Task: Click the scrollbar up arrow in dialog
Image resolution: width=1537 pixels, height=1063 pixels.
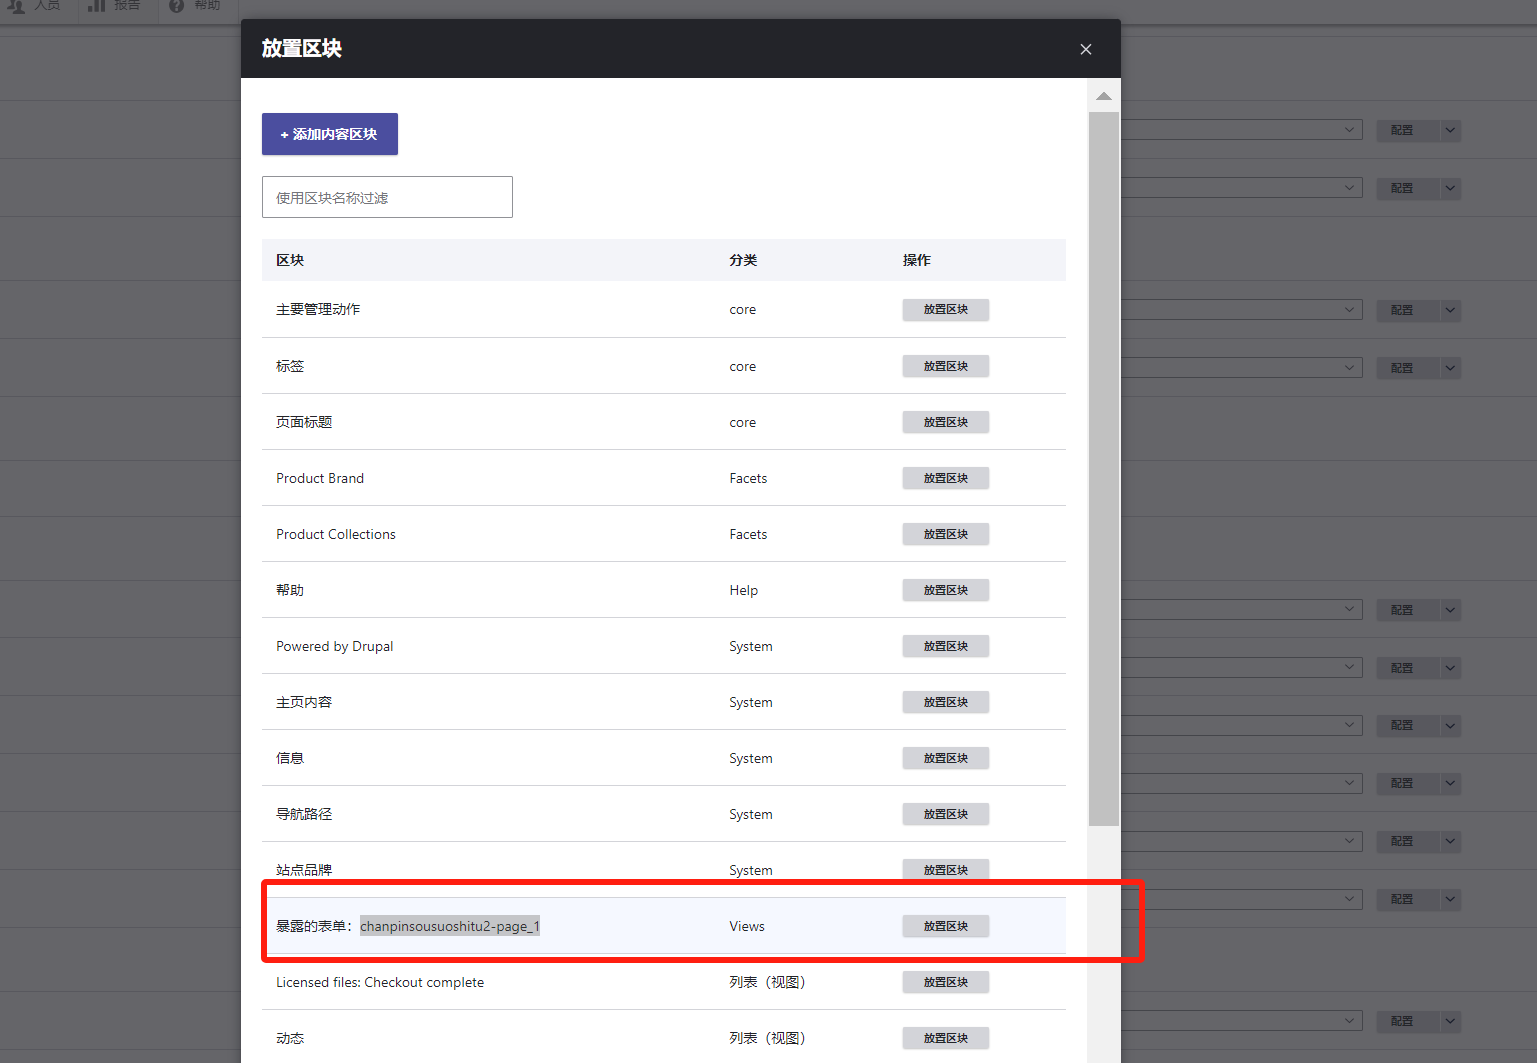Action: [1104, 96]
